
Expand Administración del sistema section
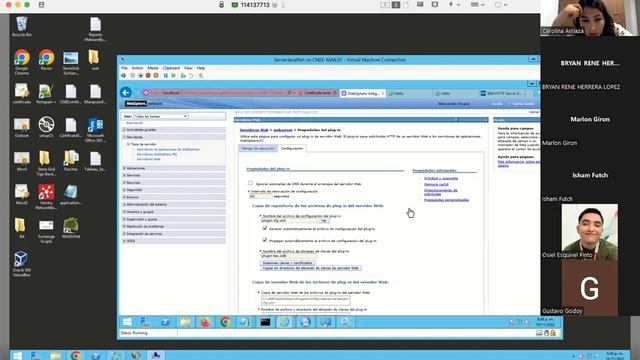tap(174, 204)
